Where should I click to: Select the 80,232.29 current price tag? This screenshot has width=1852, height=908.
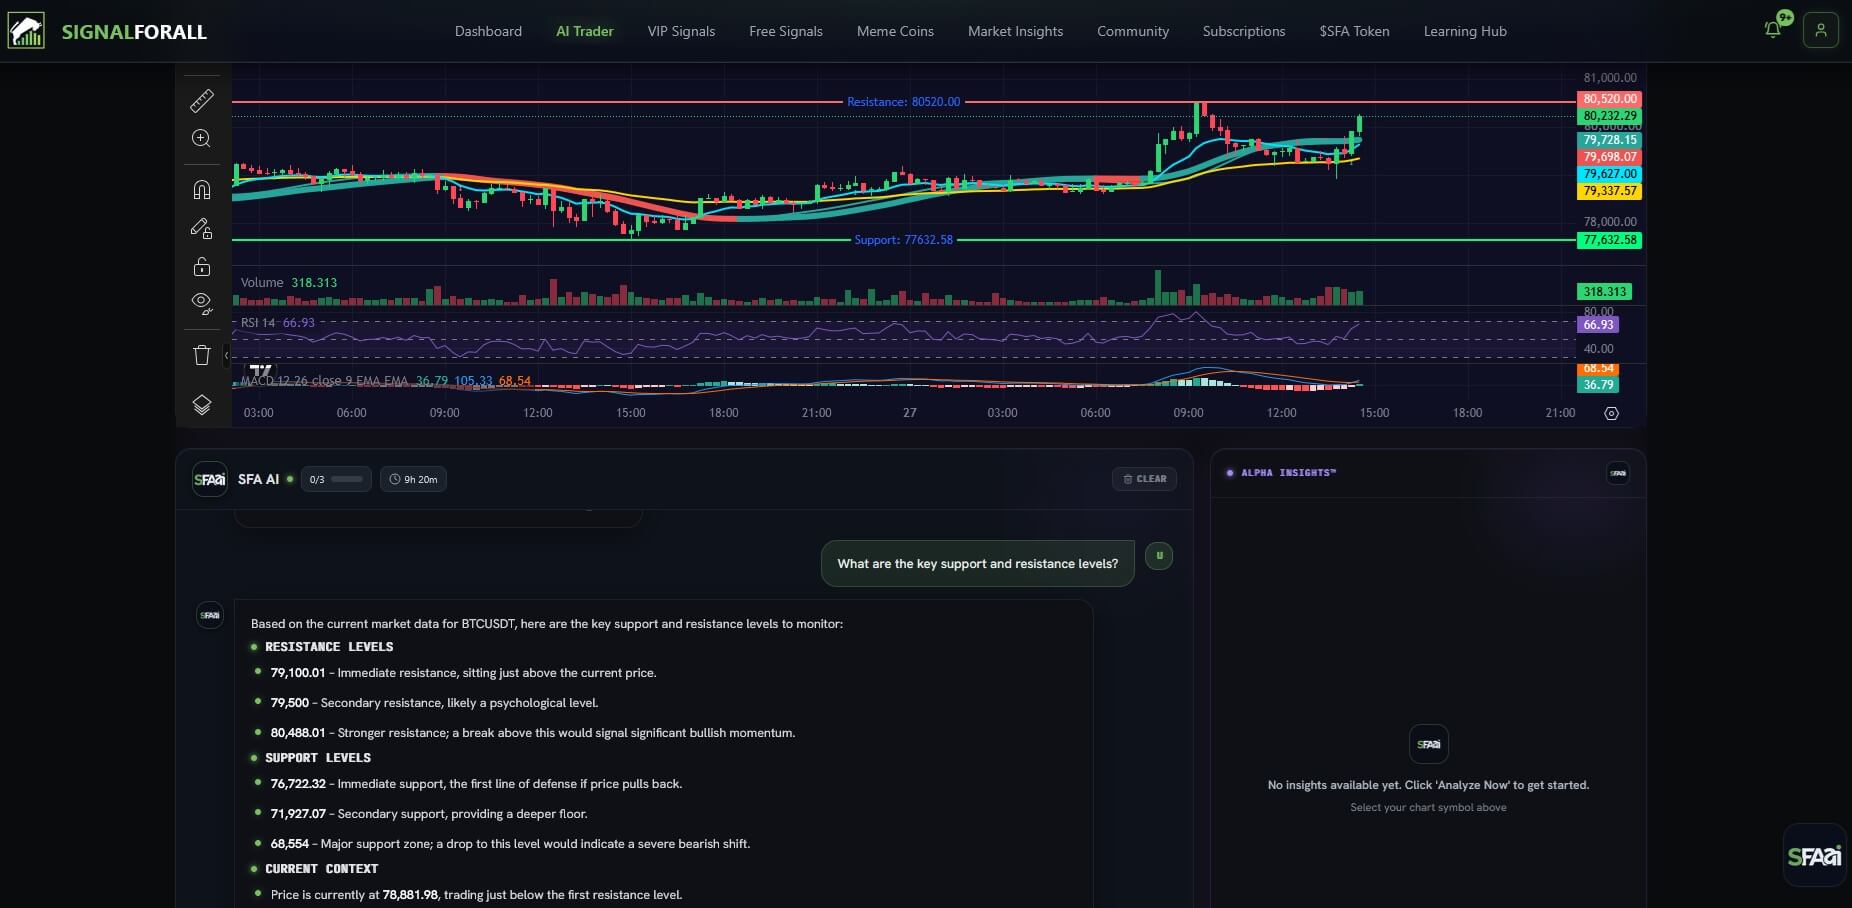point(1610,116)
